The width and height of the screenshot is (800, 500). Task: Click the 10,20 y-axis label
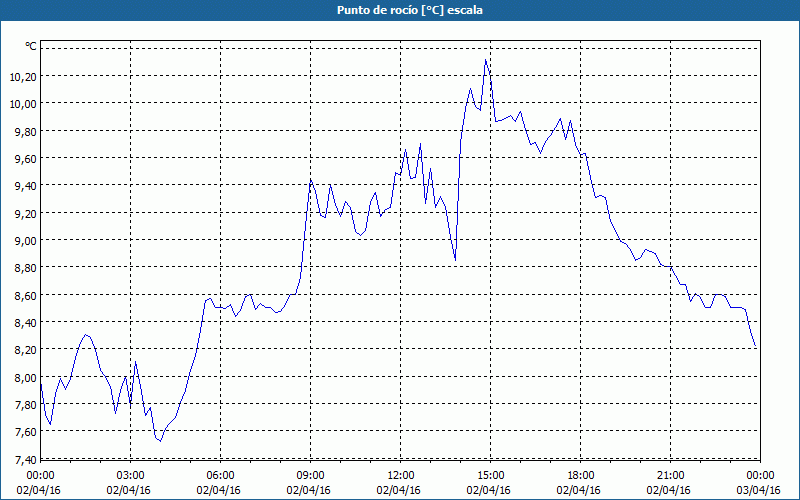[x=23, y=77]
